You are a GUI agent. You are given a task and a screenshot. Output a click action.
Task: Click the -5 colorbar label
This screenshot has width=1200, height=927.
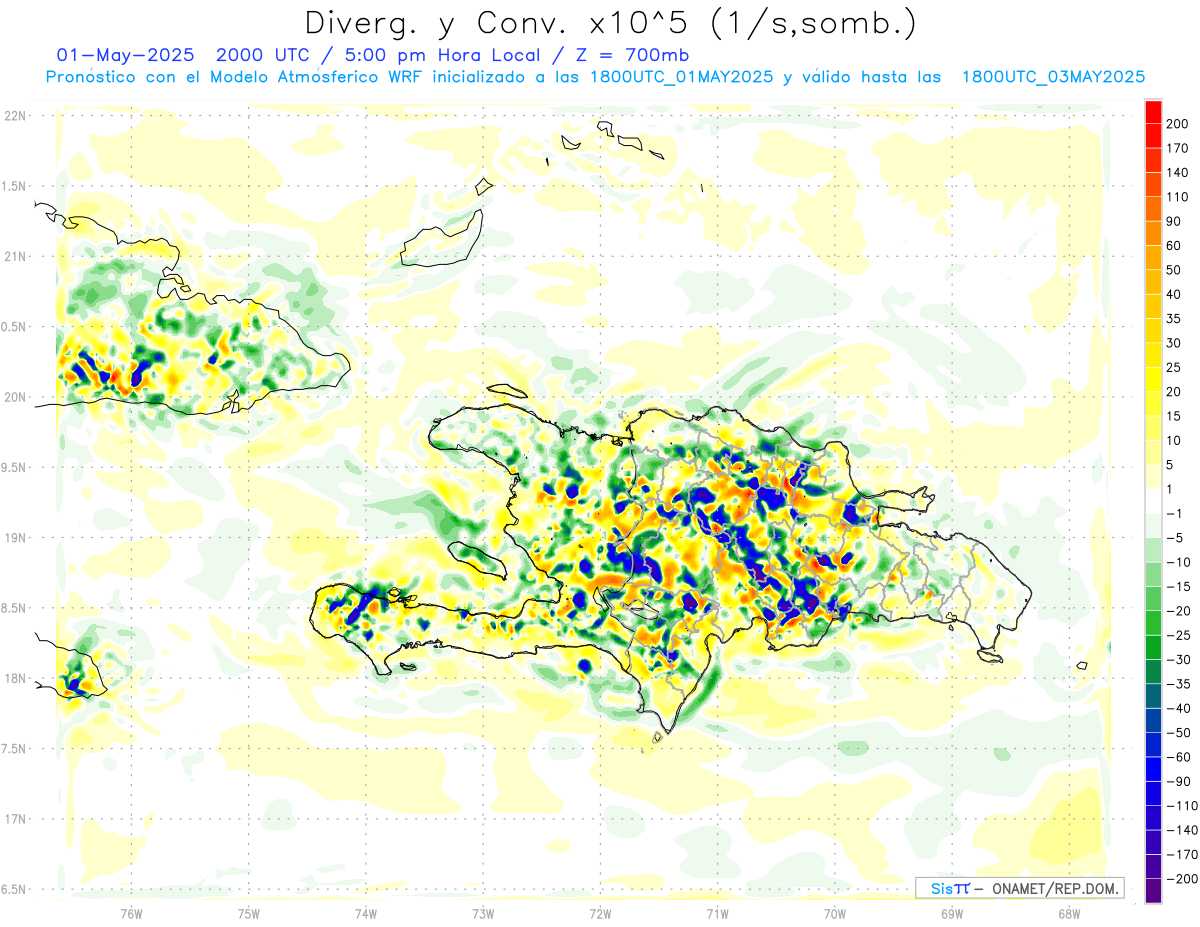1177,538
